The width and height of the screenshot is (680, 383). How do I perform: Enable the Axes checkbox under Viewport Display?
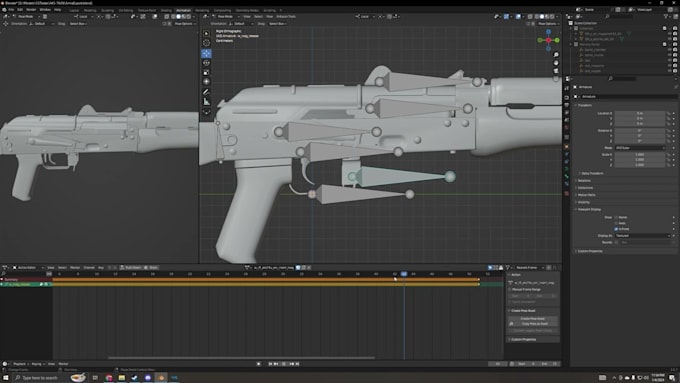pyautogui.click(x=616, y=223)
